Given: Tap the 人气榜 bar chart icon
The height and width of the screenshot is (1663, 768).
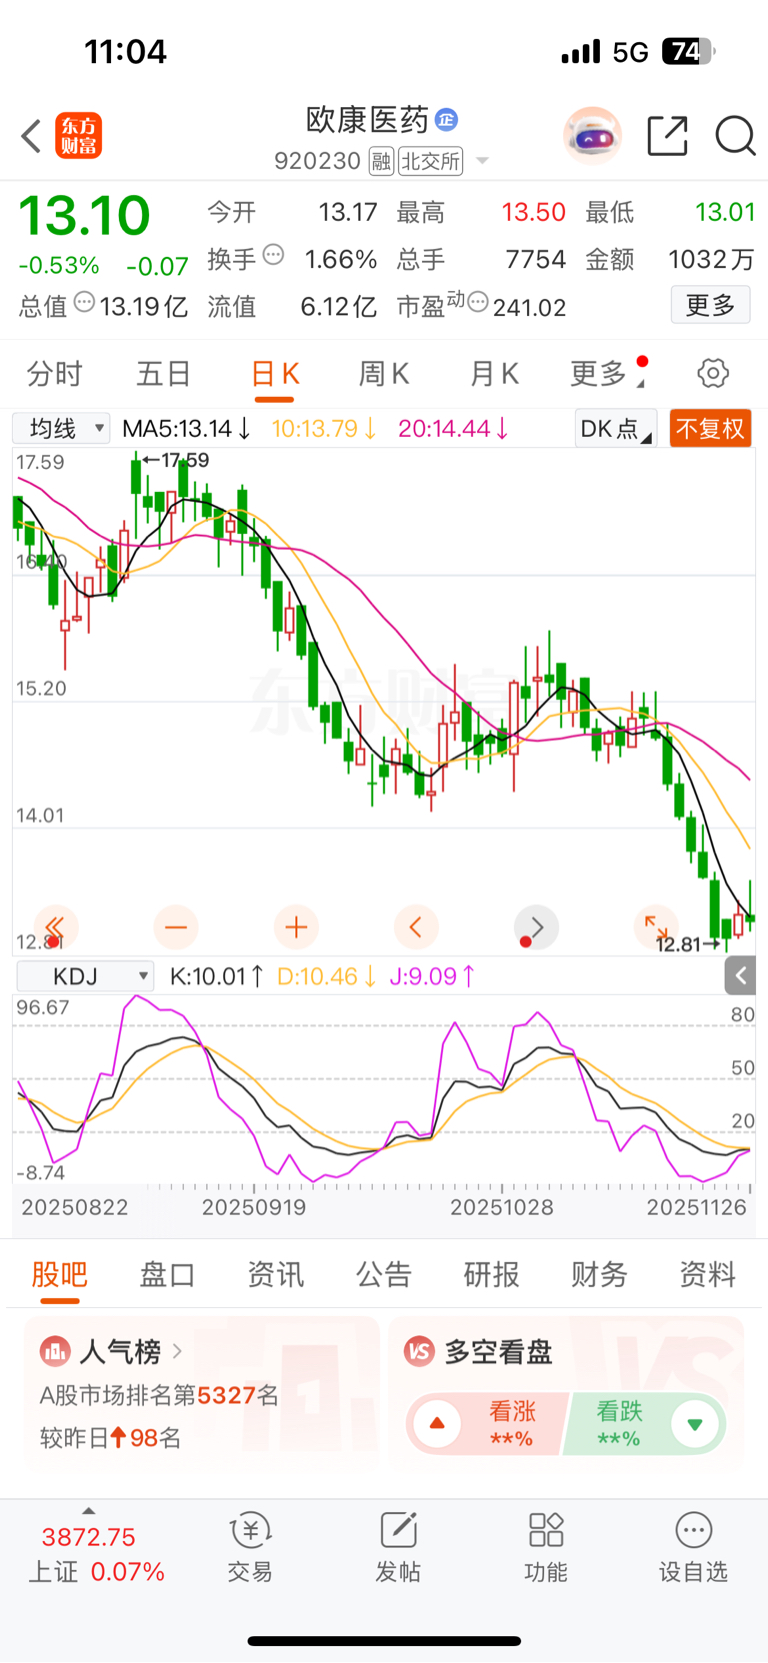Looking at the screenshot, I should pyautogui.click(x=54, y=1352).
